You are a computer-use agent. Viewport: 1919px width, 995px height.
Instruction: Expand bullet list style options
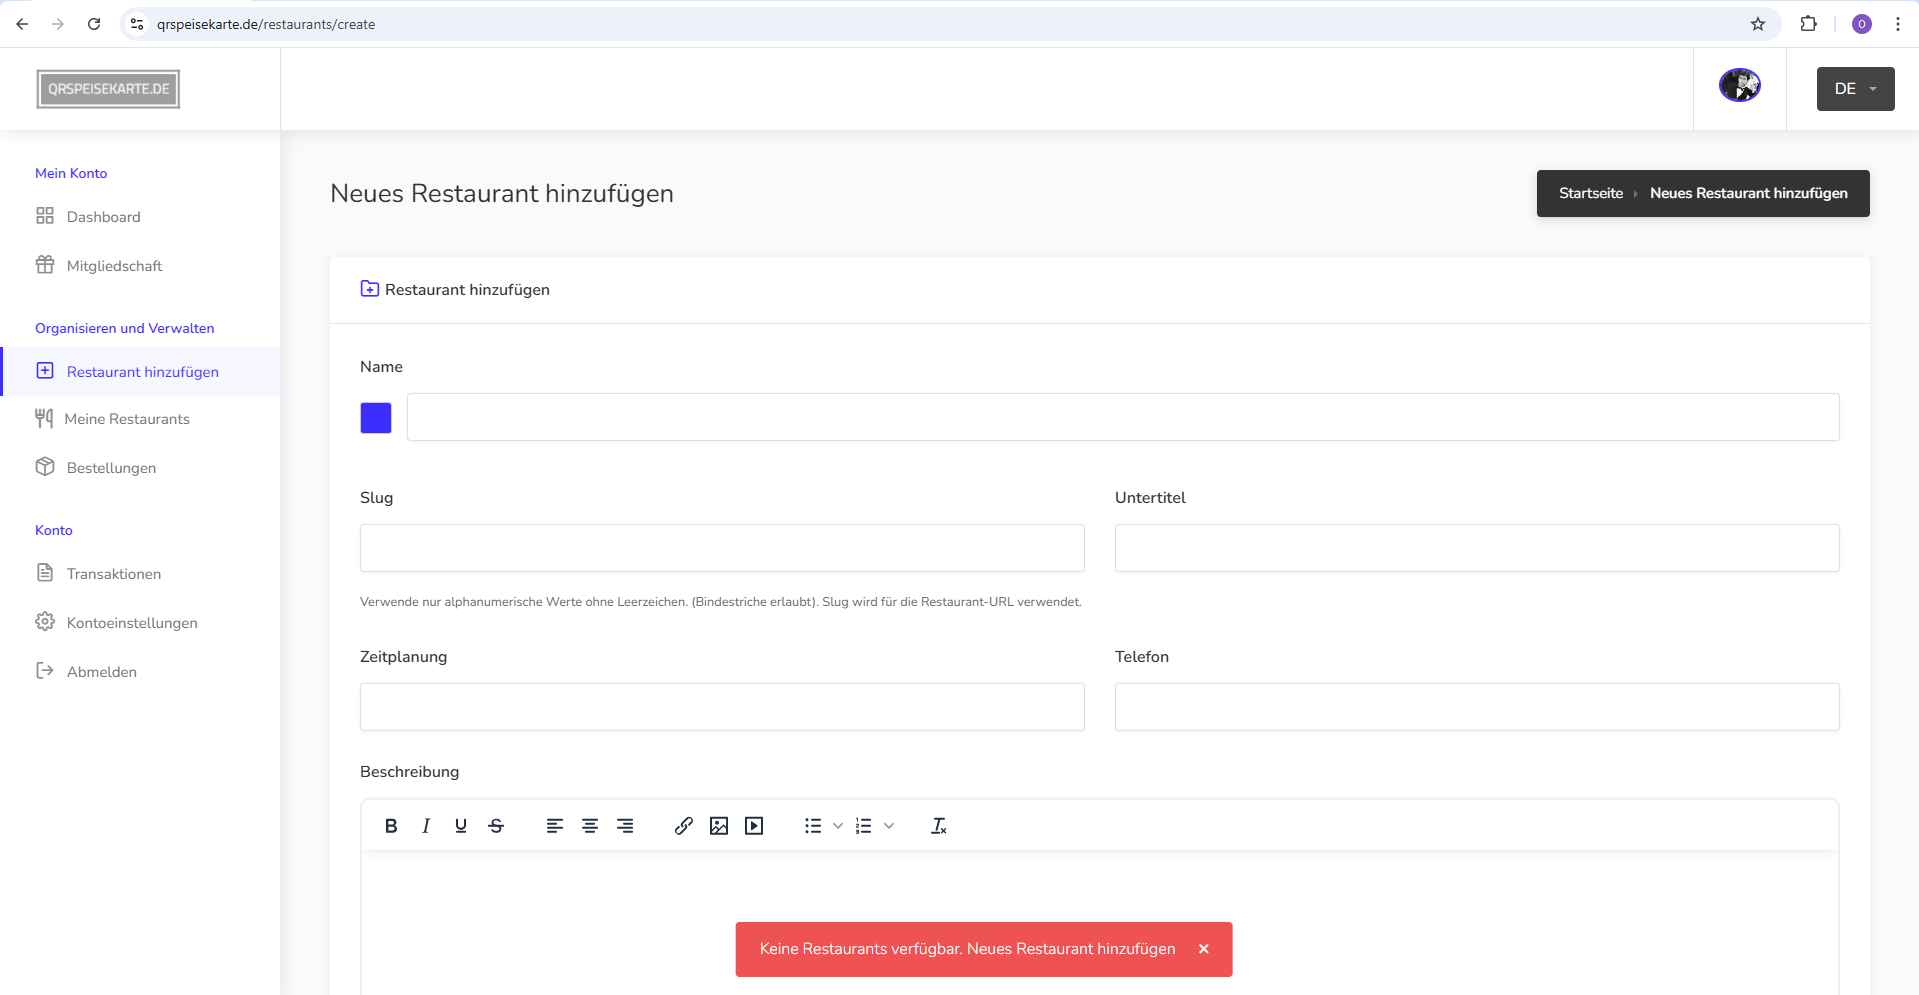838,826
